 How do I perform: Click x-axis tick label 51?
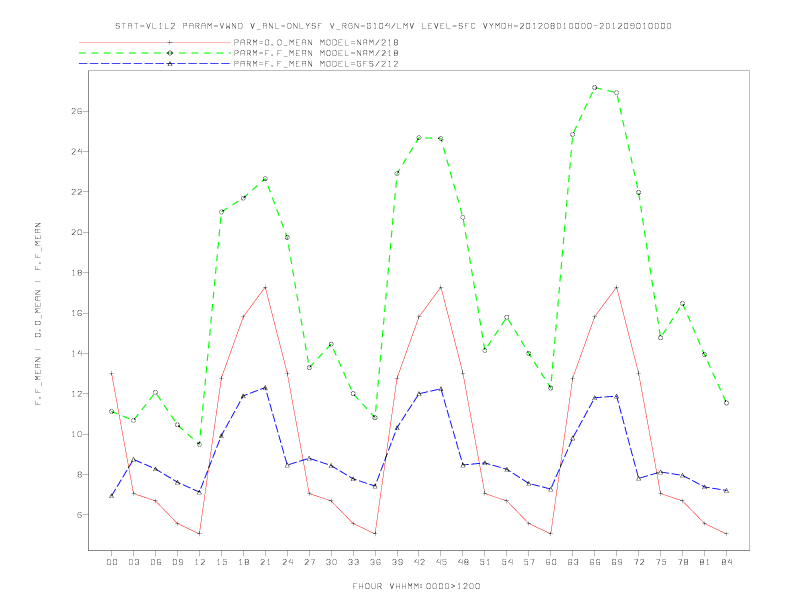(485, 562)
